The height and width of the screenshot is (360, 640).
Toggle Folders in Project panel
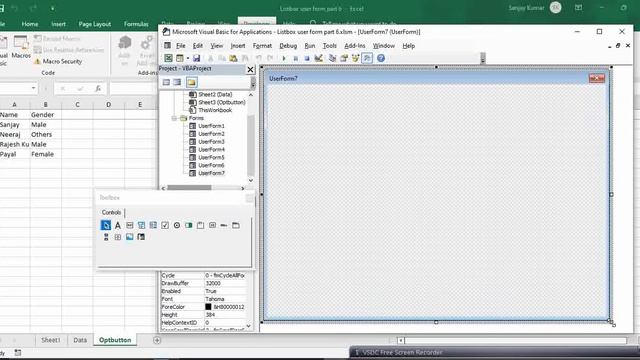coord(191,82)
